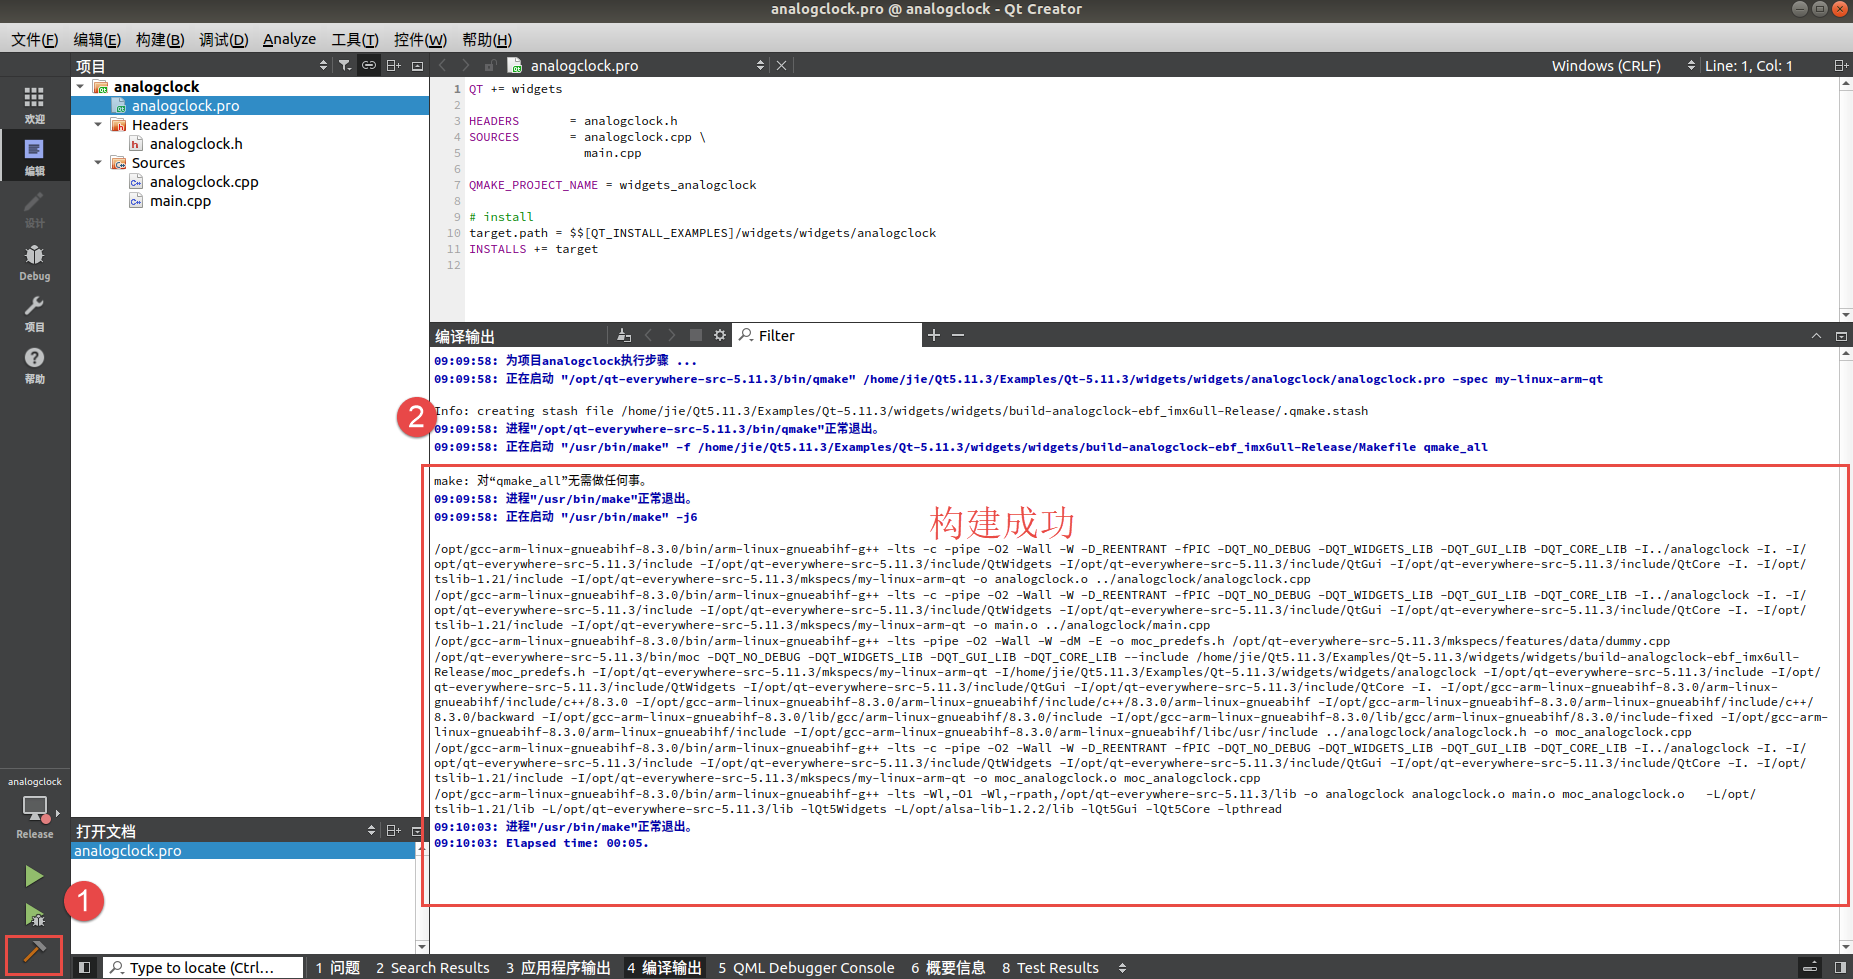Toggle file write-lock icon
Screen dimensions: 1853x979
pos(490,65)
